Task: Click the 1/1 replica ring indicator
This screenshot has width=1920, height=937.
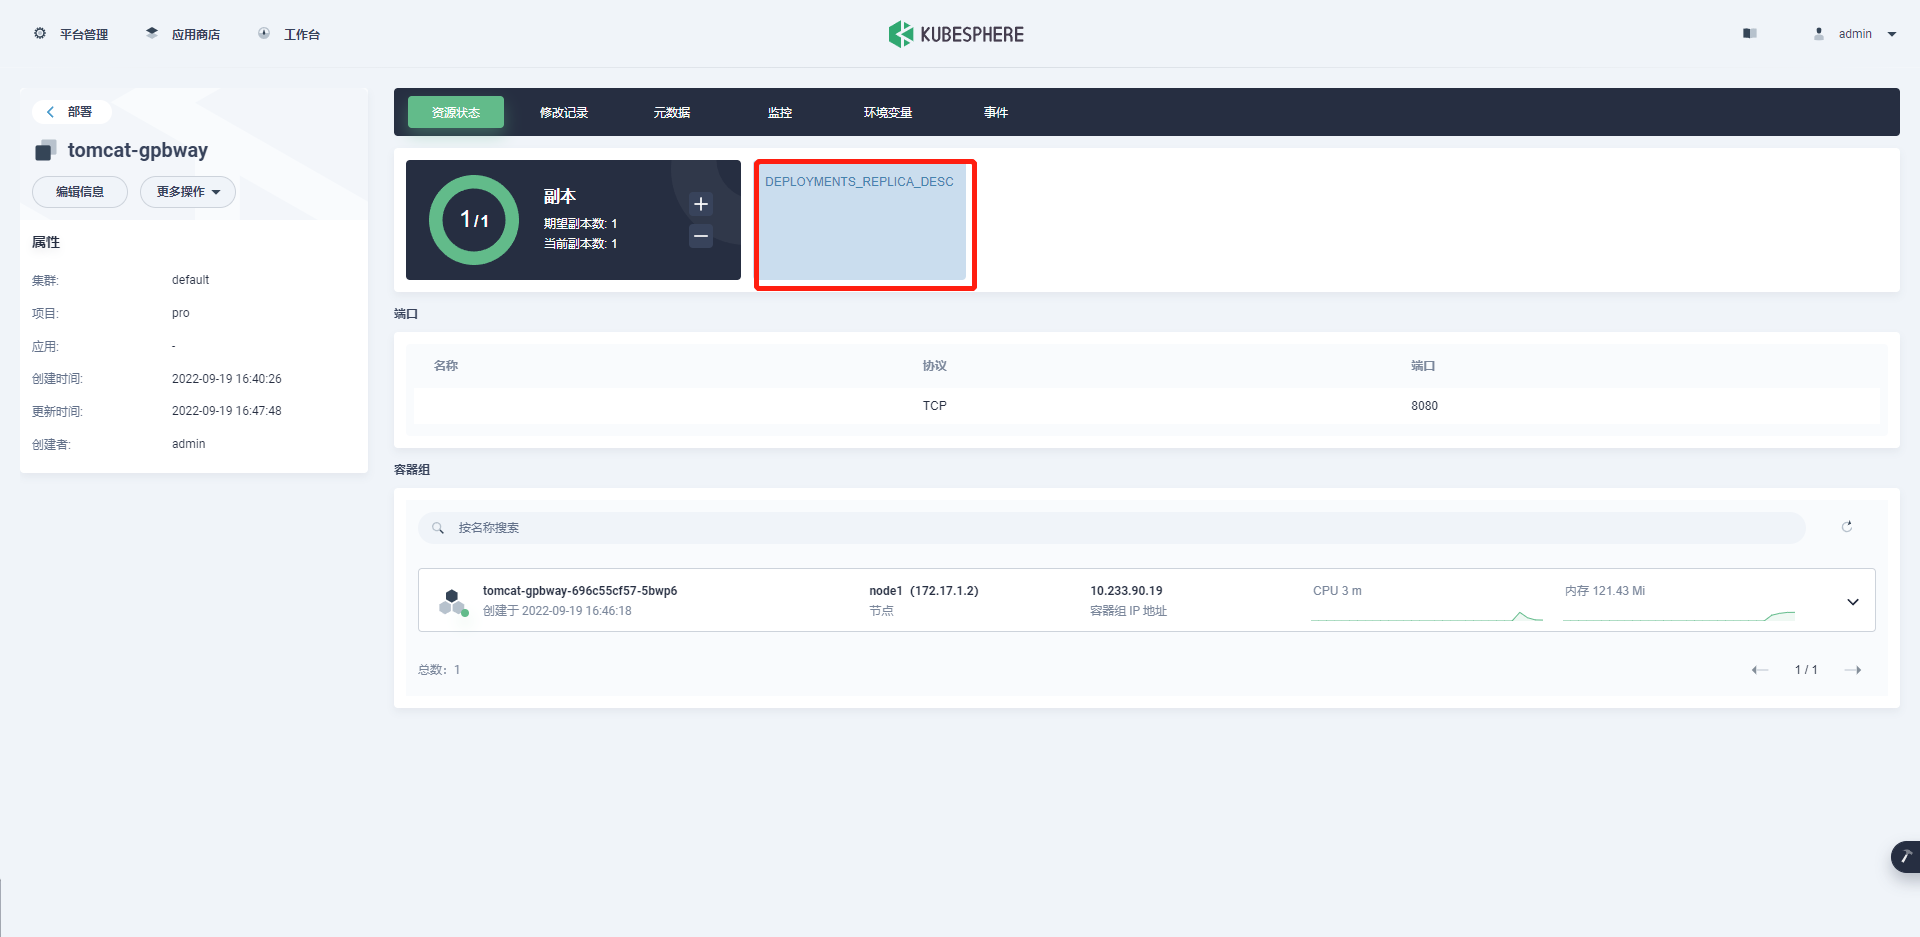Action: pyautogui.click(x=474, y=220)
